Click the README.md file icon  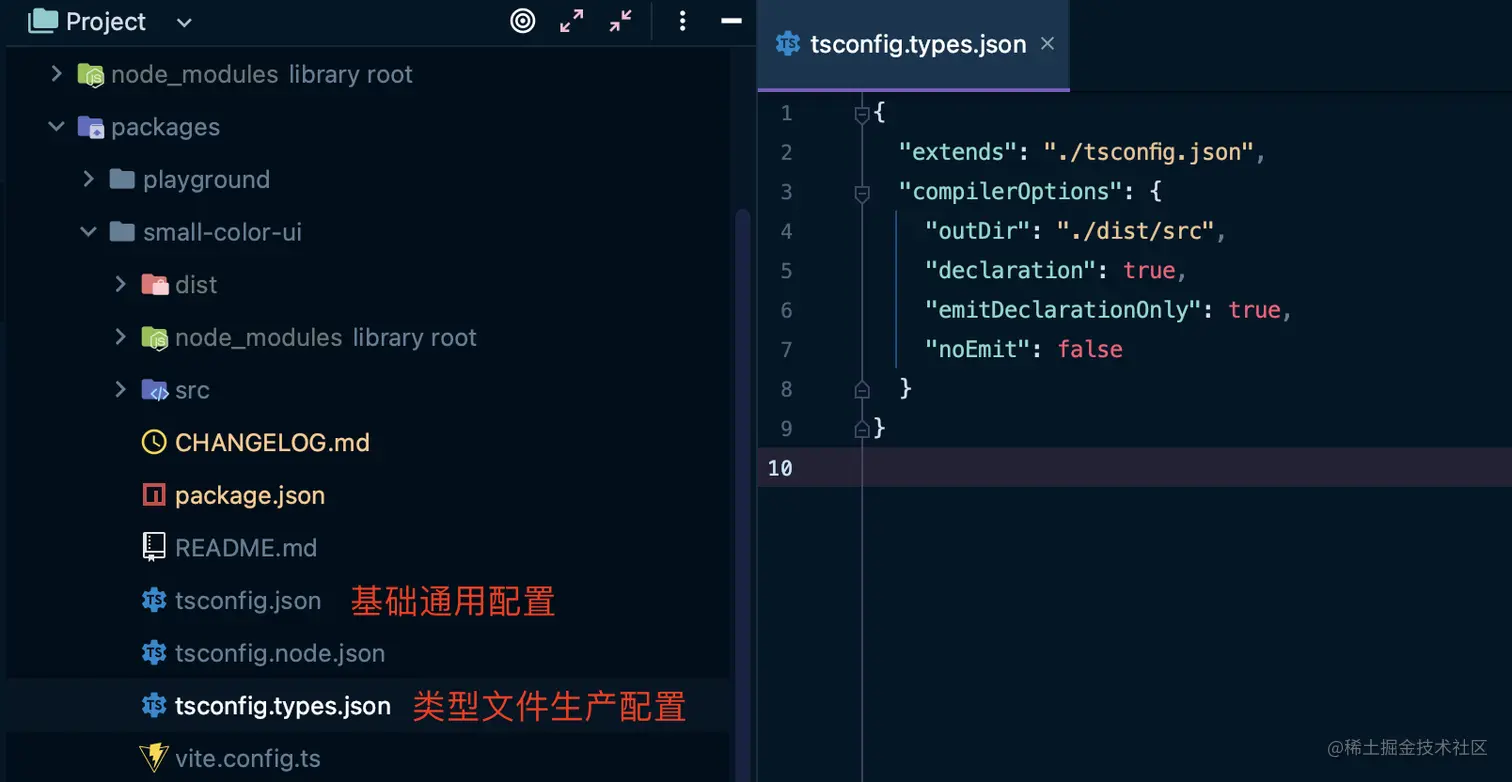154,547
